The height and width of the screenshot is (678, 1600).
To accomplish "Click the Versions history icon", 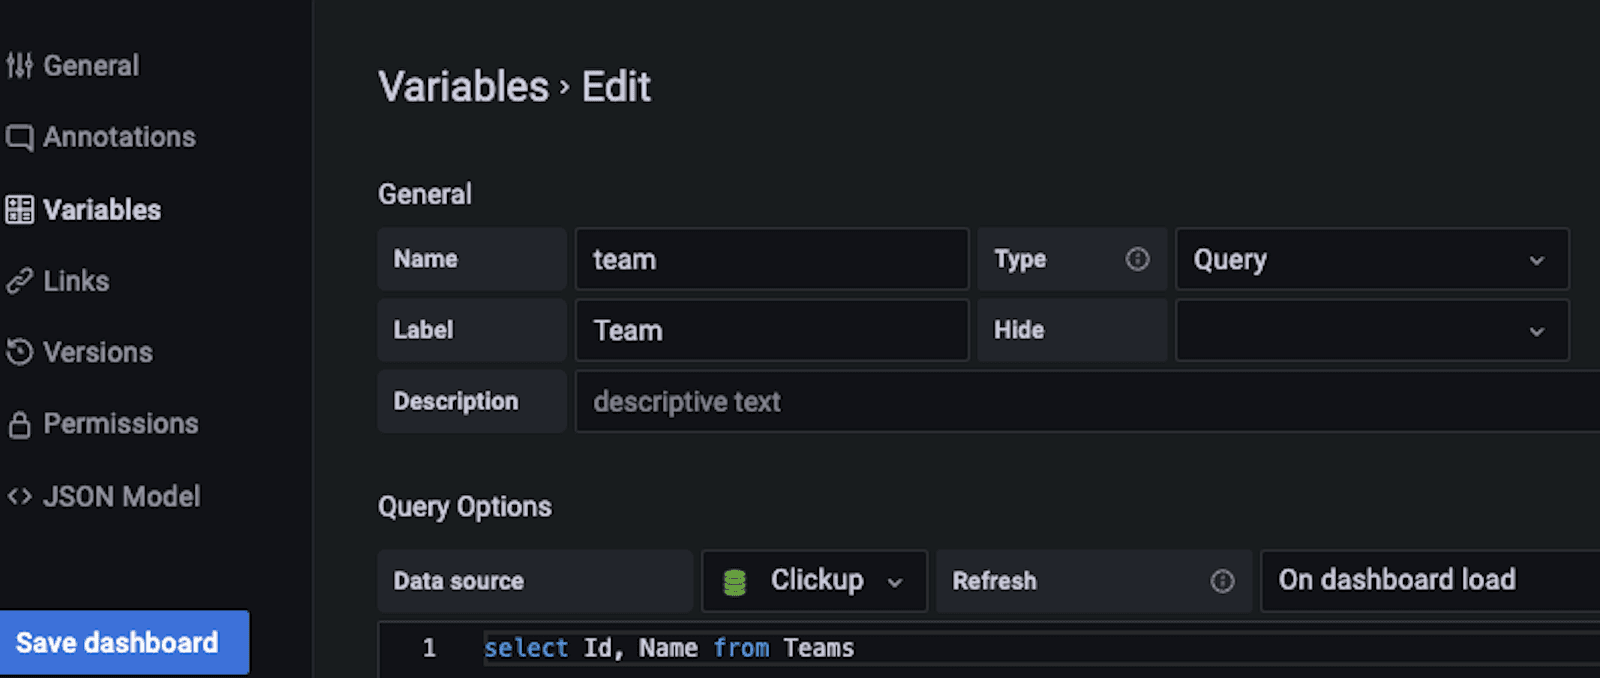I will [x=19, y=352].
